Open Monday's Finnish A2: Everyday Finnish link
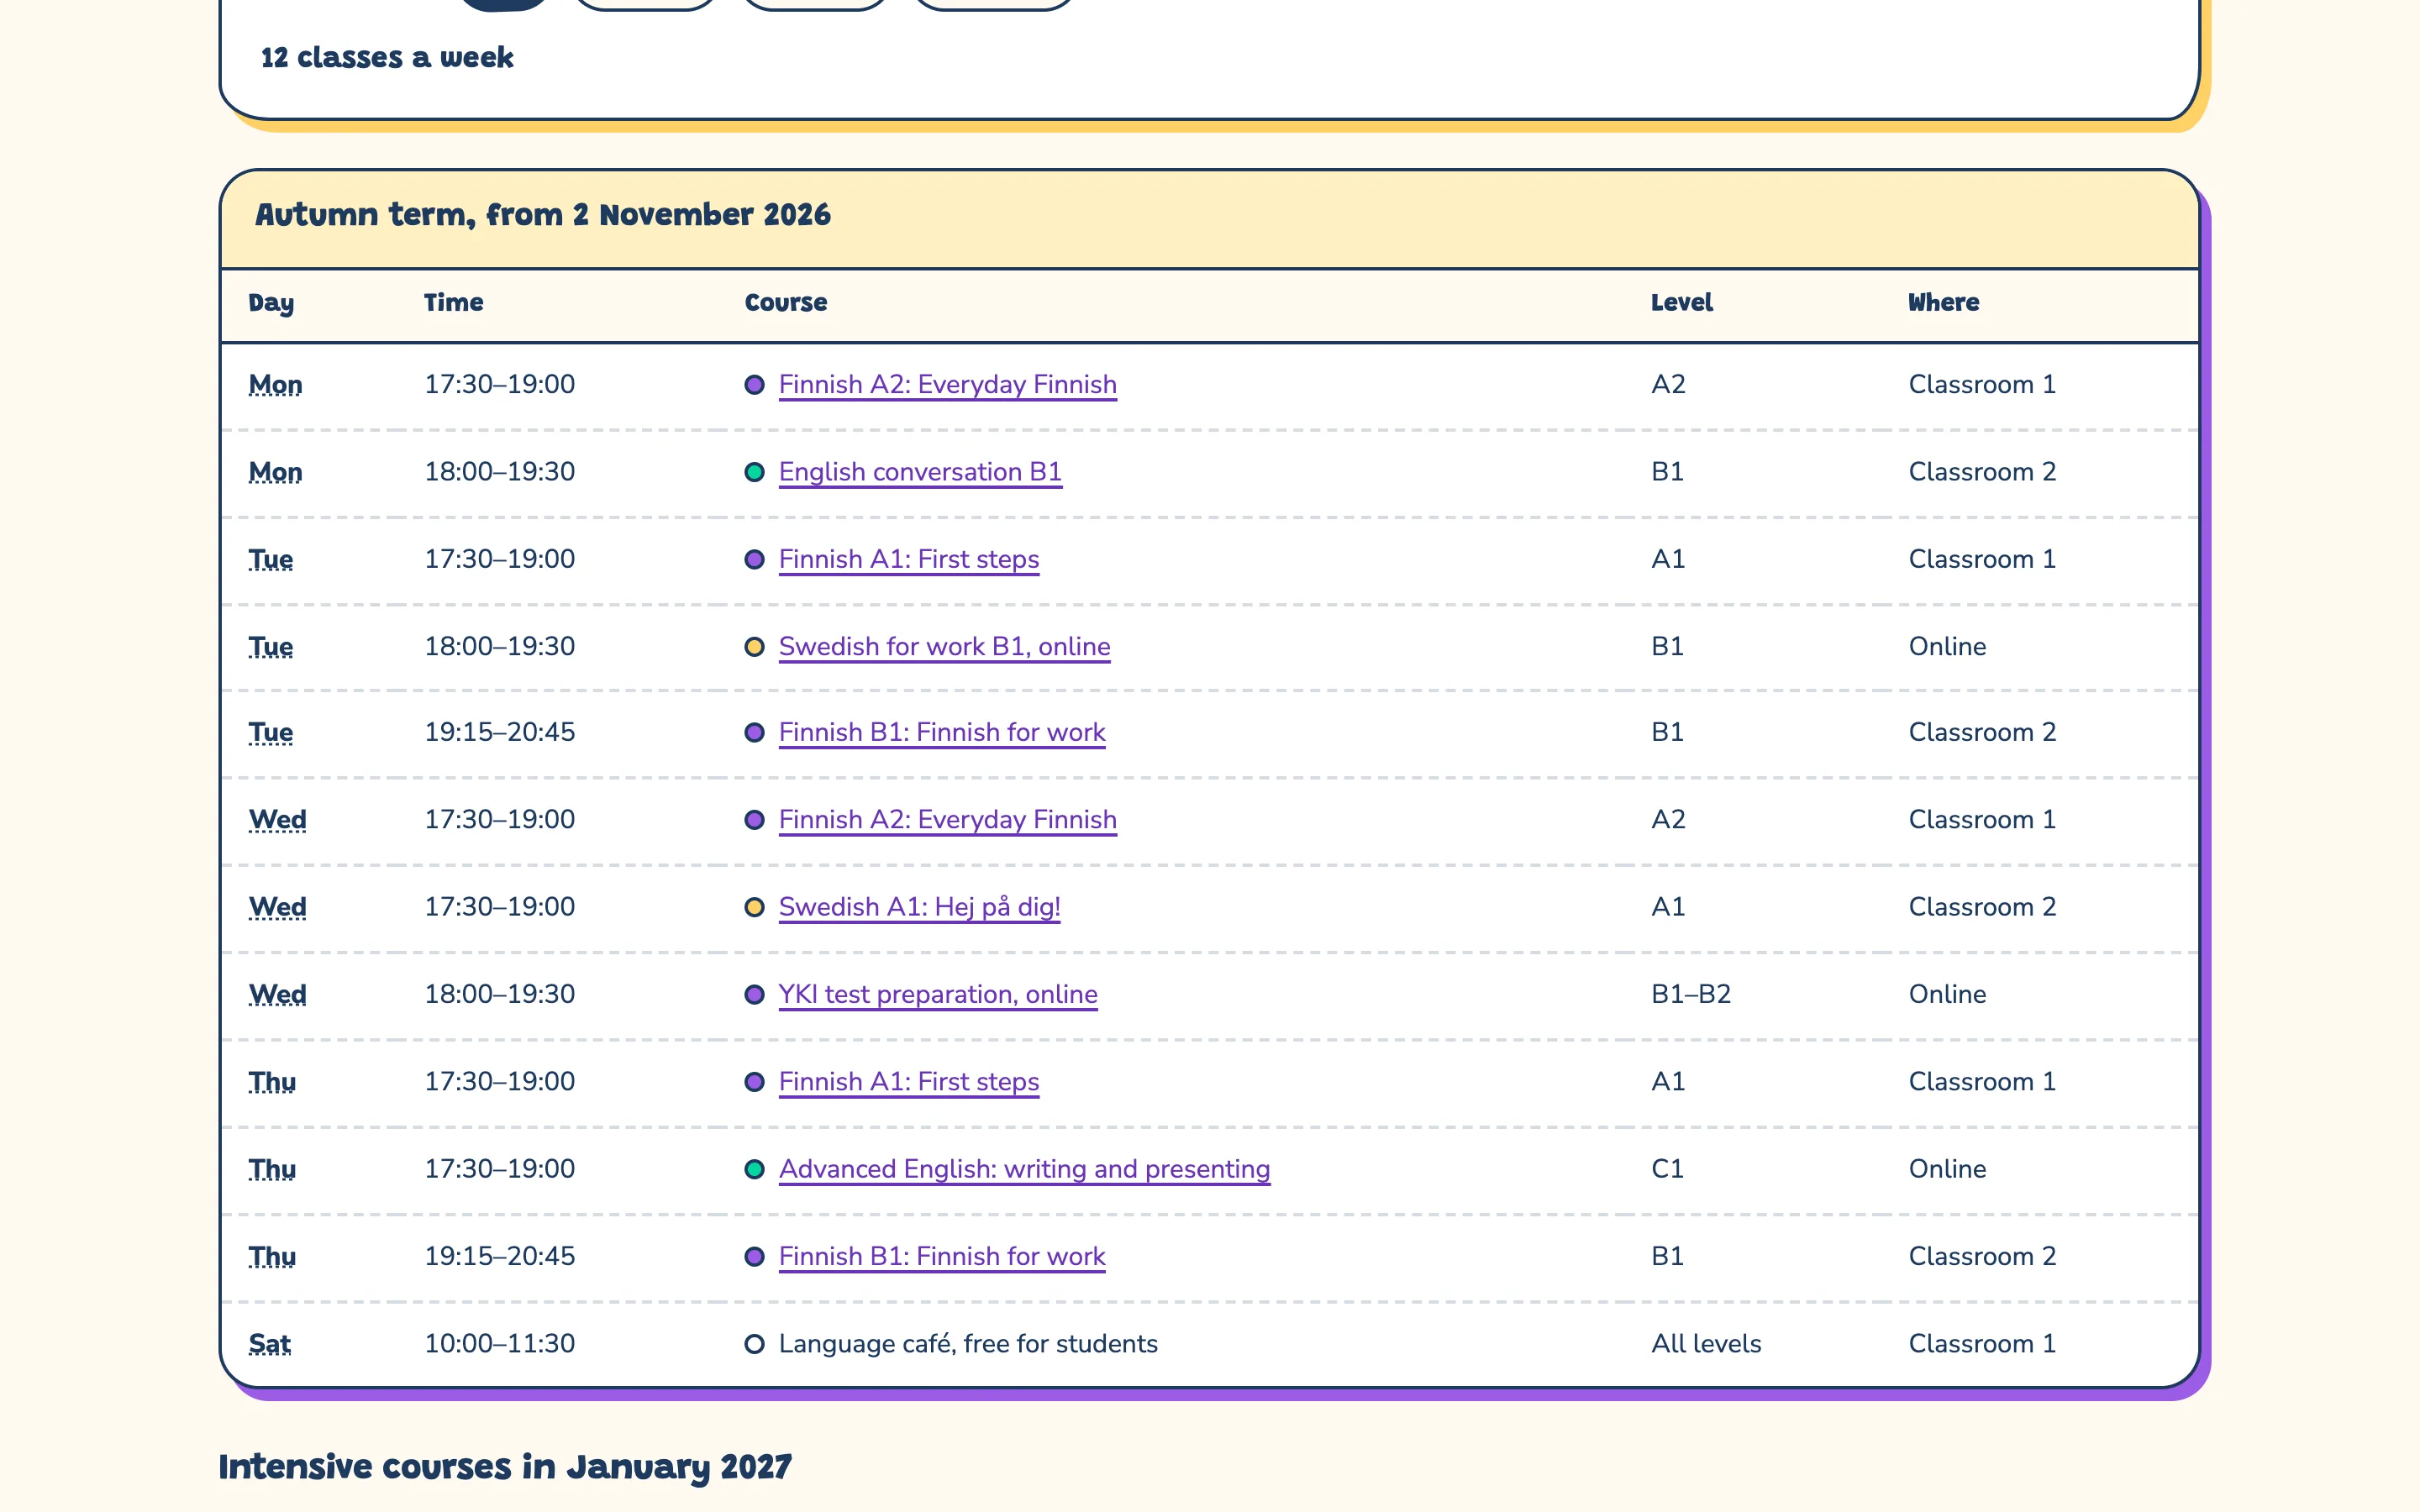Screen dimensions: 2420x1512 [947, 385]
